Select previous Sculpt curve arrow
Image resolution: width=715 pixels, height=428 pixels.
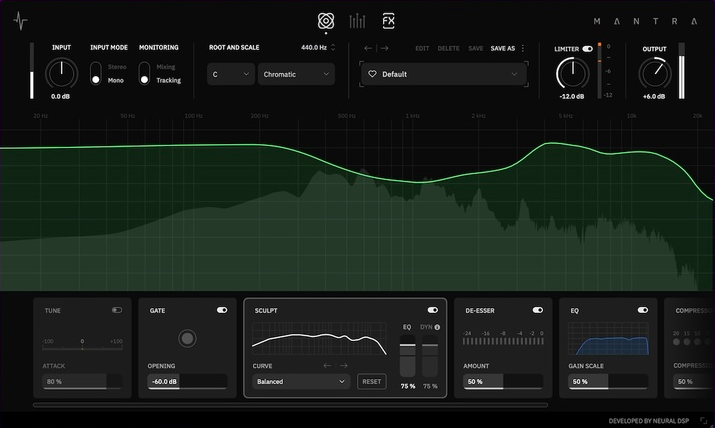click(327, 366)
